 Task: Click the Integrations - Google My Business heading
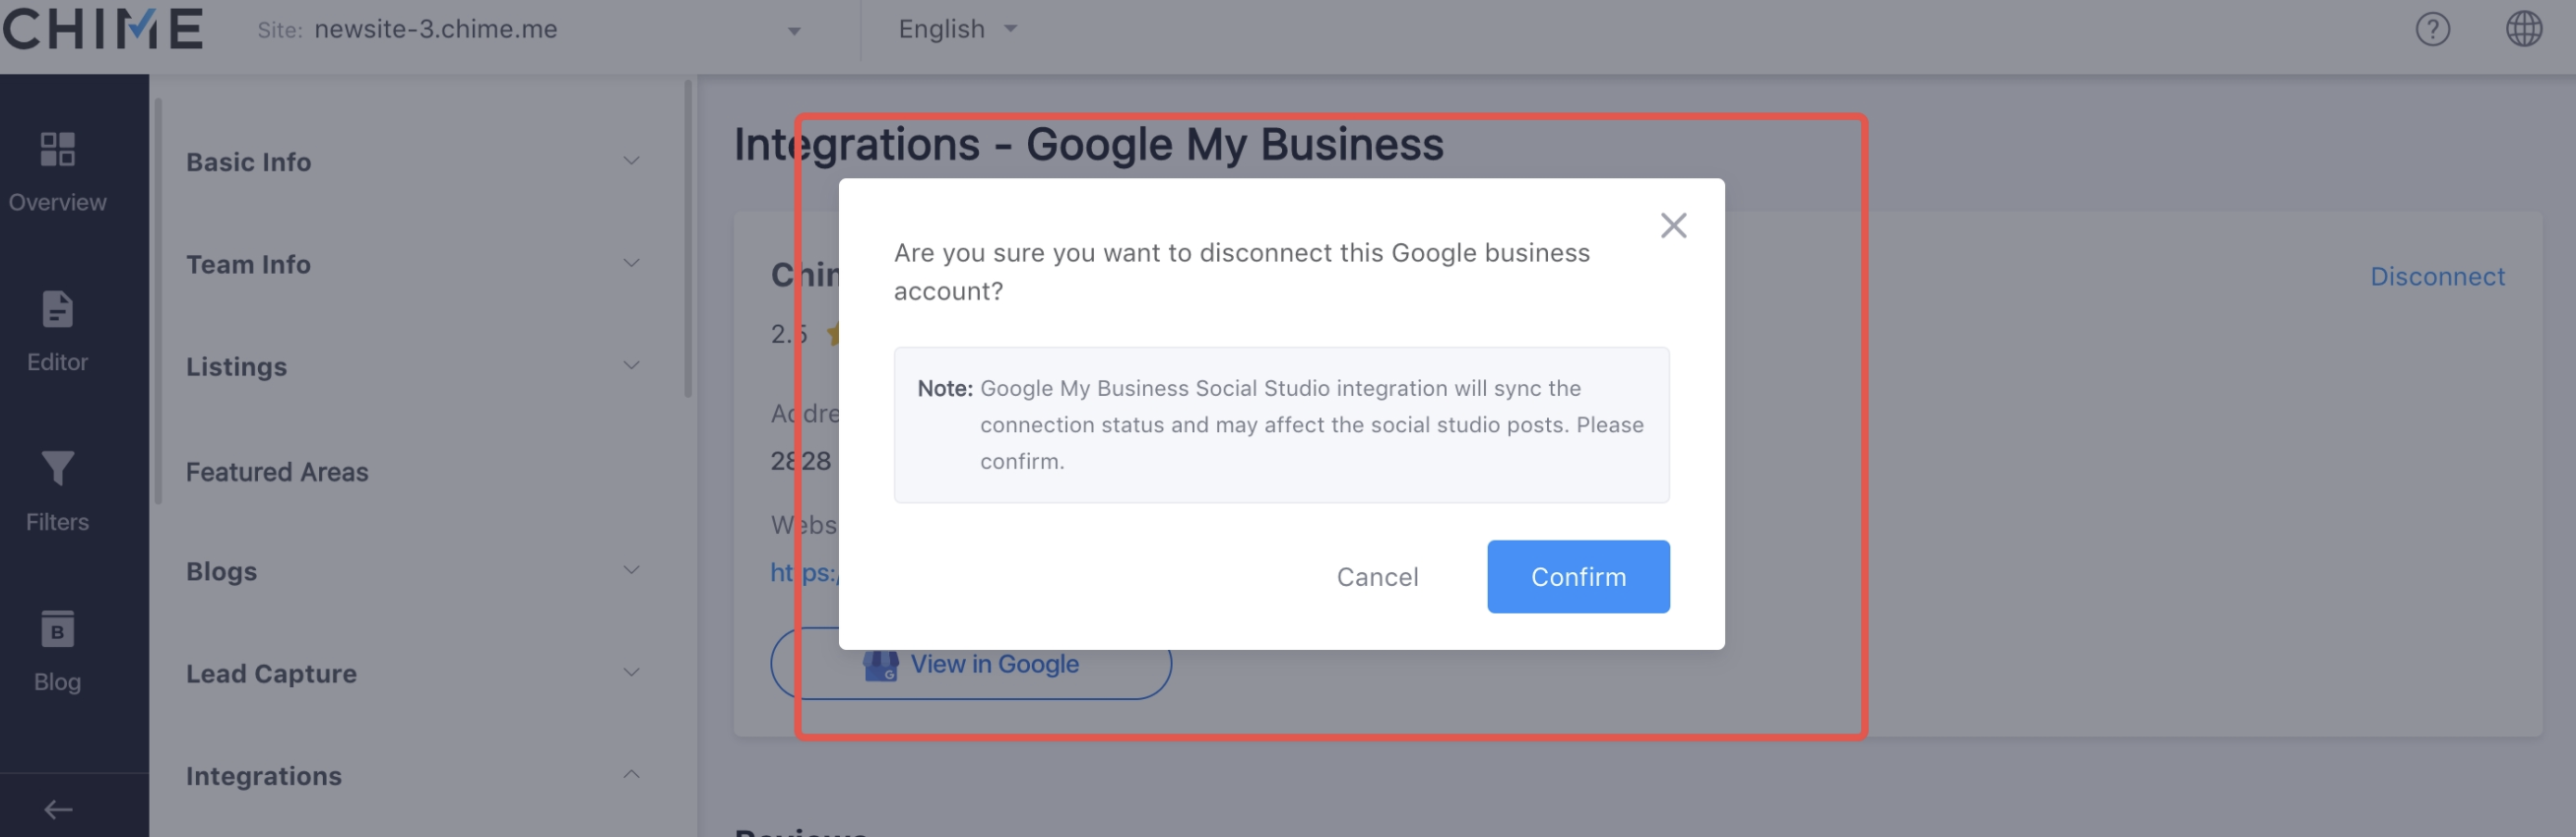[1088, 144]
